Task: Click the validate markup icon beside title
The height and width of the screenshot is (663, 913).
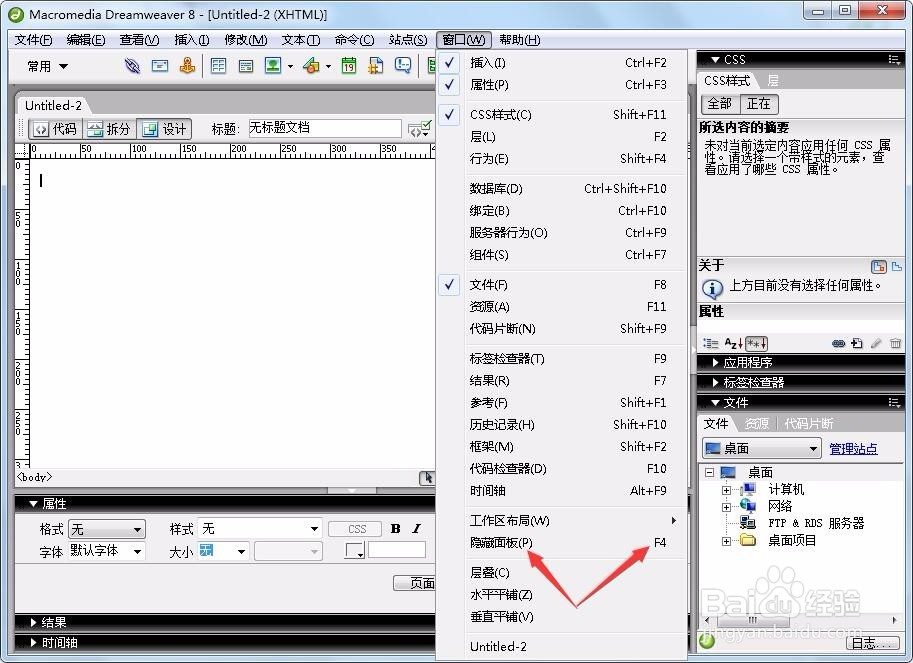Action: point(419,129)
